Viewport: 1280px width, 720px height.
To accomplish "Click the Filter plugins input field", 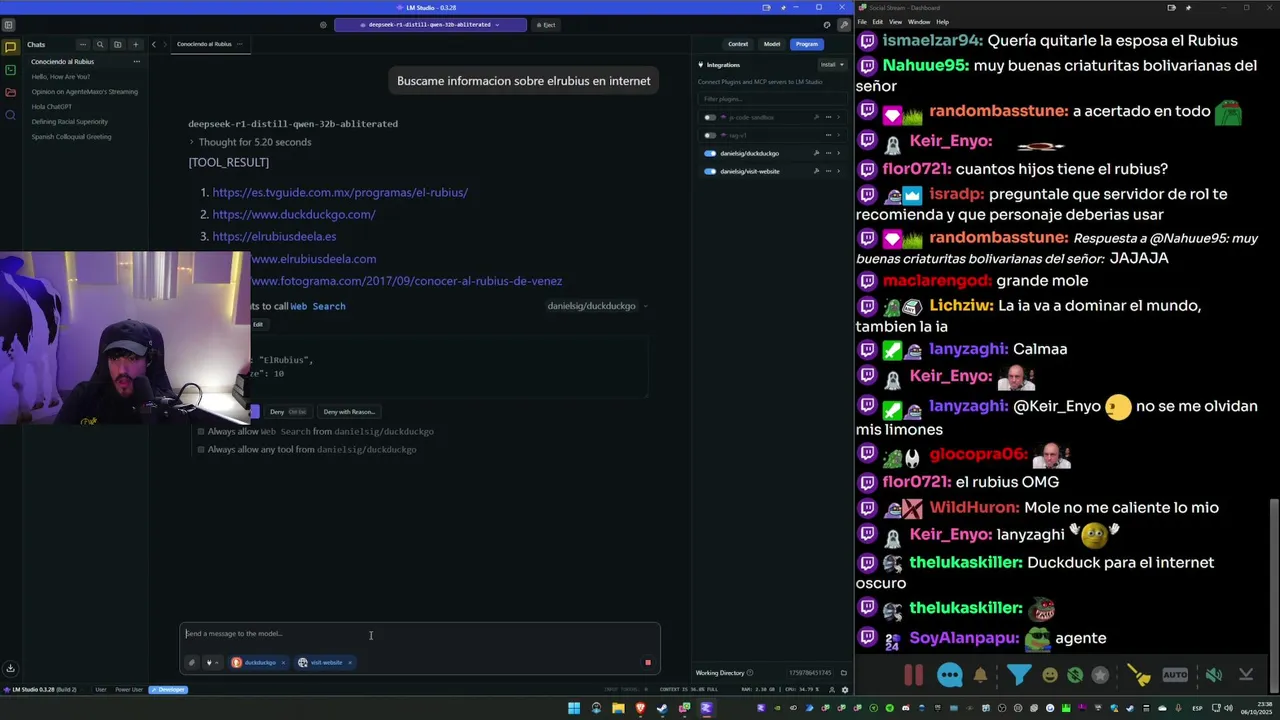I will [x=772, y=99].
